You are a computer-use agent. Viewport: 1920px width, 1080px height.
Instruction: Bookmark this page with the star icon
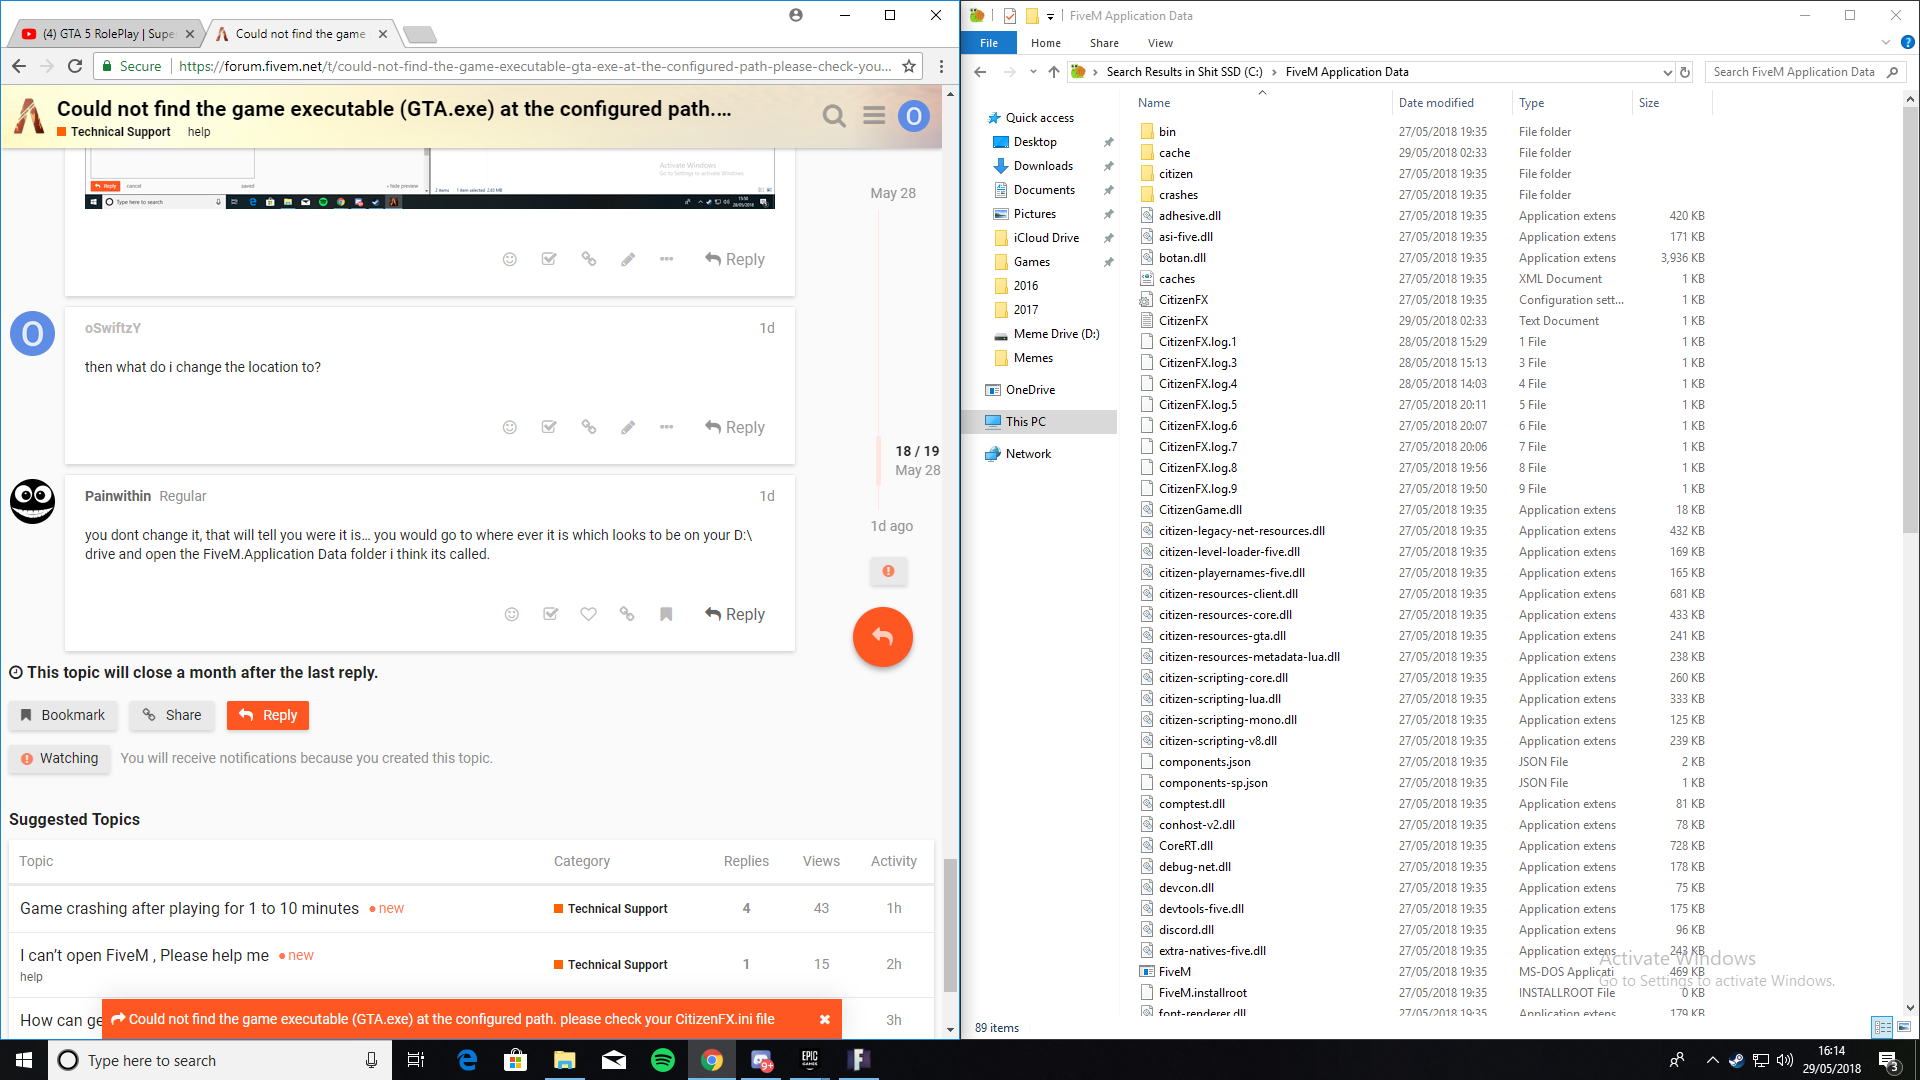(909, 66)
